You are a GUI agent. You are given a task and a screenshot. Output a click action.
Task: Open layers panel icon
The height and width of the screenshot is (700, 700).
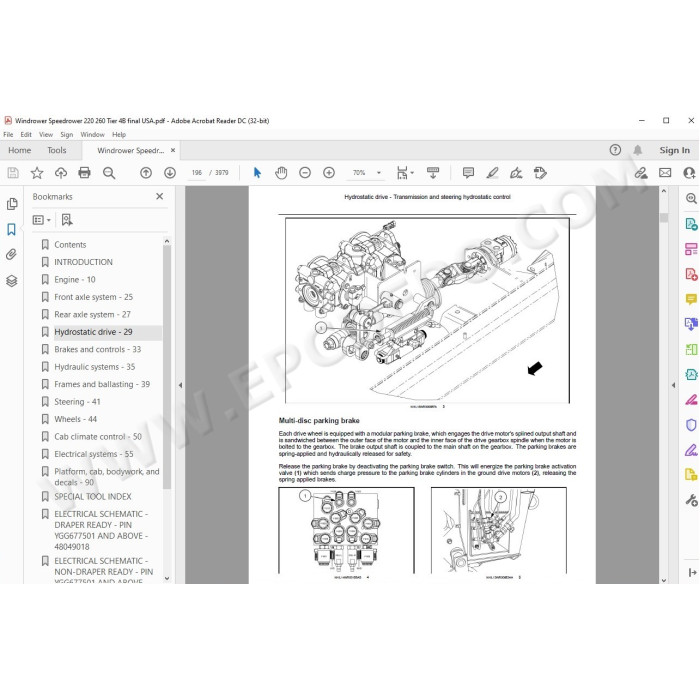pyautogui.click(x=12, y=281)
